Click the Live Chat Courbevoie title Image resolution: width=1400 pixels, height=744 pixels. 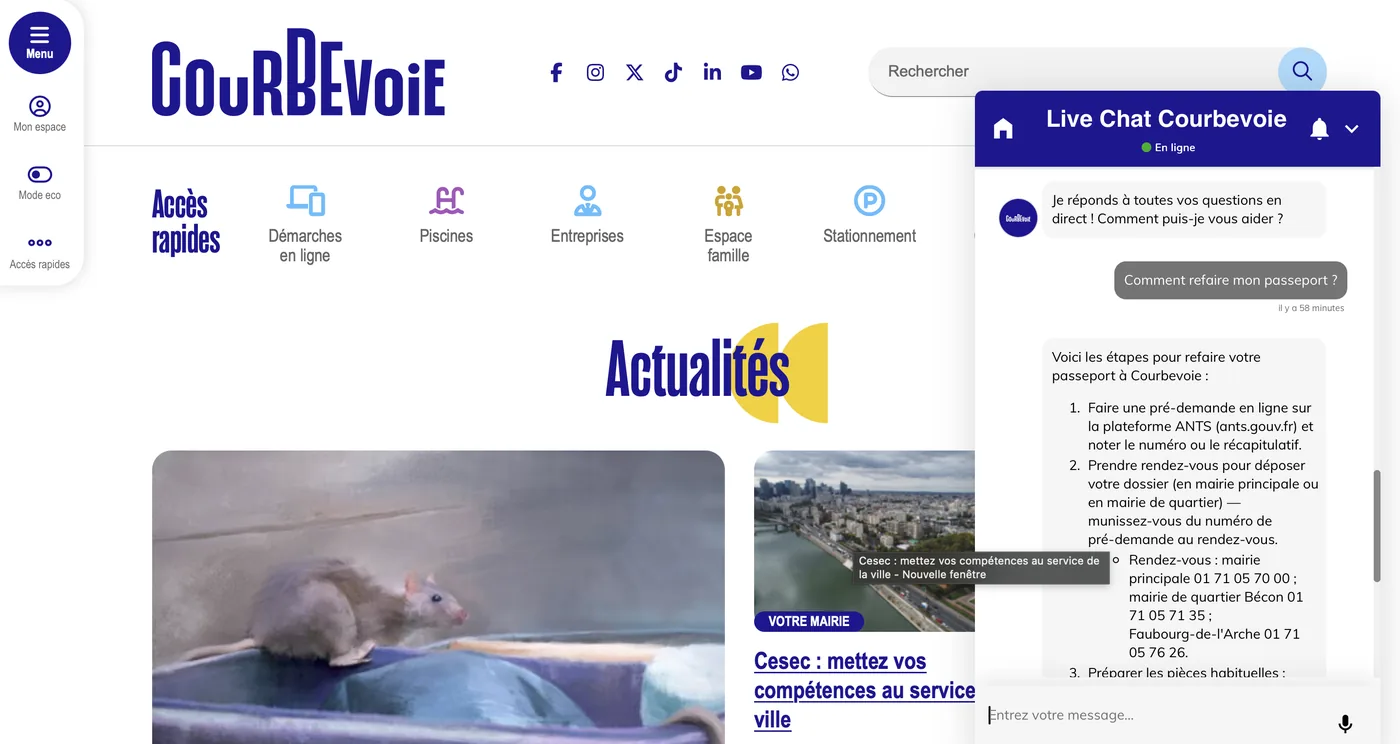[1166, 119]
